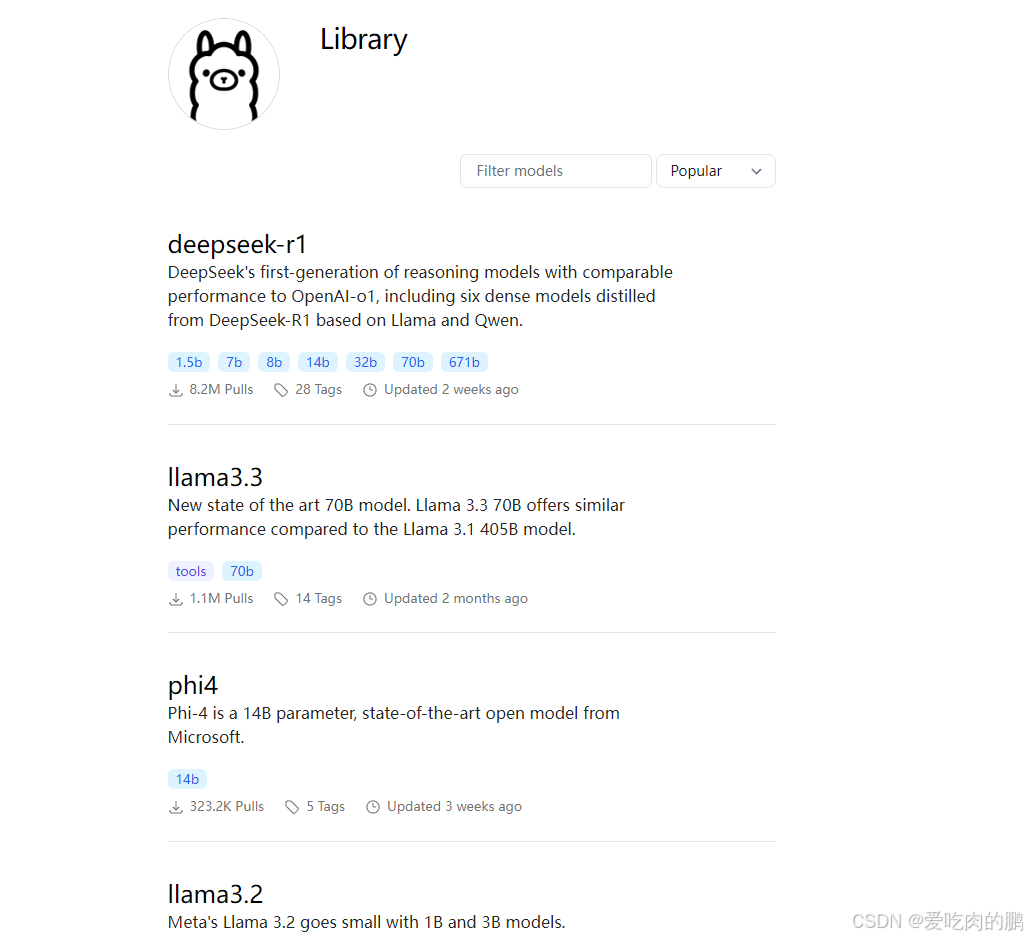Image resolution: width=1027 pixels, height=939 pixels.
Task: Click the 14 Tags text
Action: [x=318, y=598]
